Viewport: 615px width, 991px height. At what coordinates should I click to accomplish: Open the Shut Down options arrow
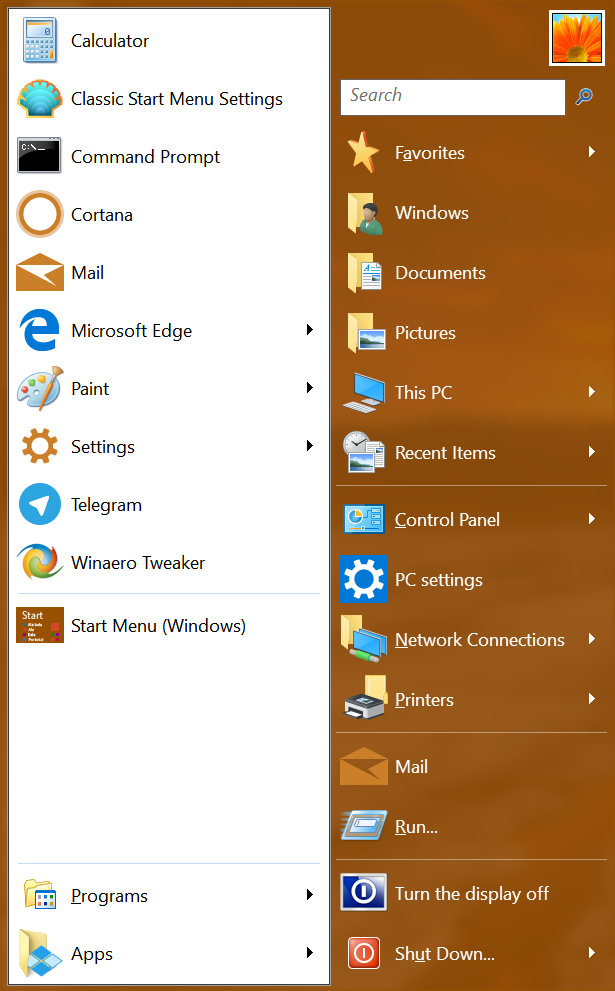(592, 952)
